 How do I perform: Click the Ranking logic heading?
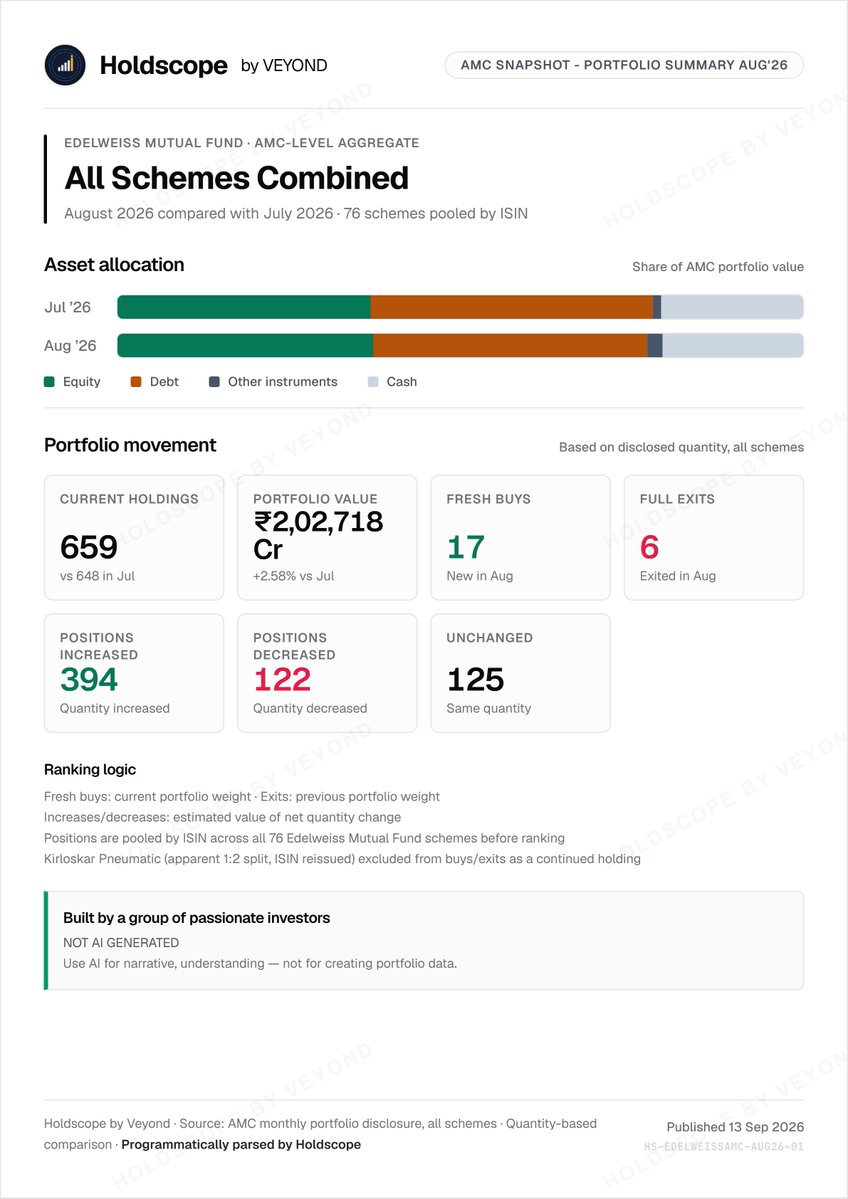tap(90, 769)
